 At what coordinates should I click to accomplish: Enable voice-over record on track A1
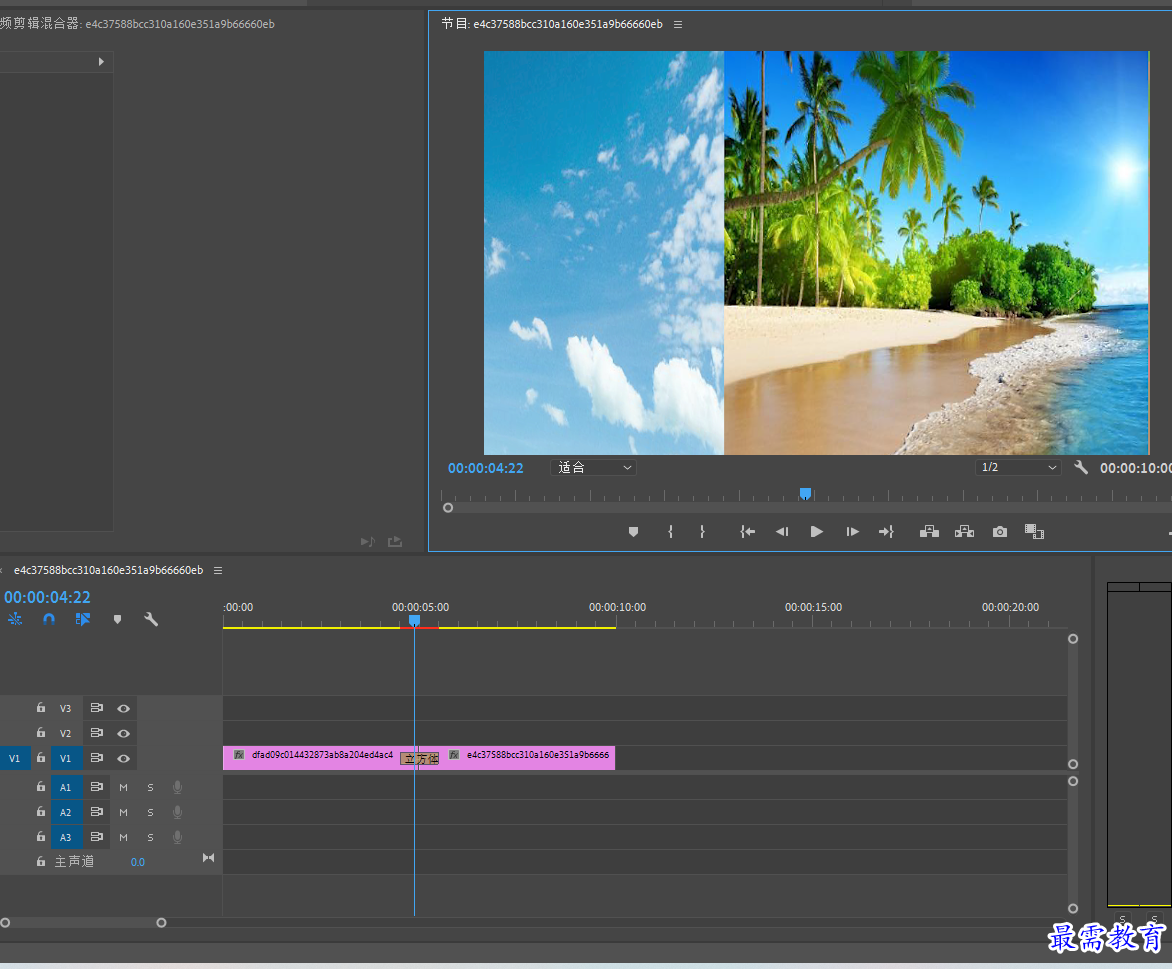177,787
